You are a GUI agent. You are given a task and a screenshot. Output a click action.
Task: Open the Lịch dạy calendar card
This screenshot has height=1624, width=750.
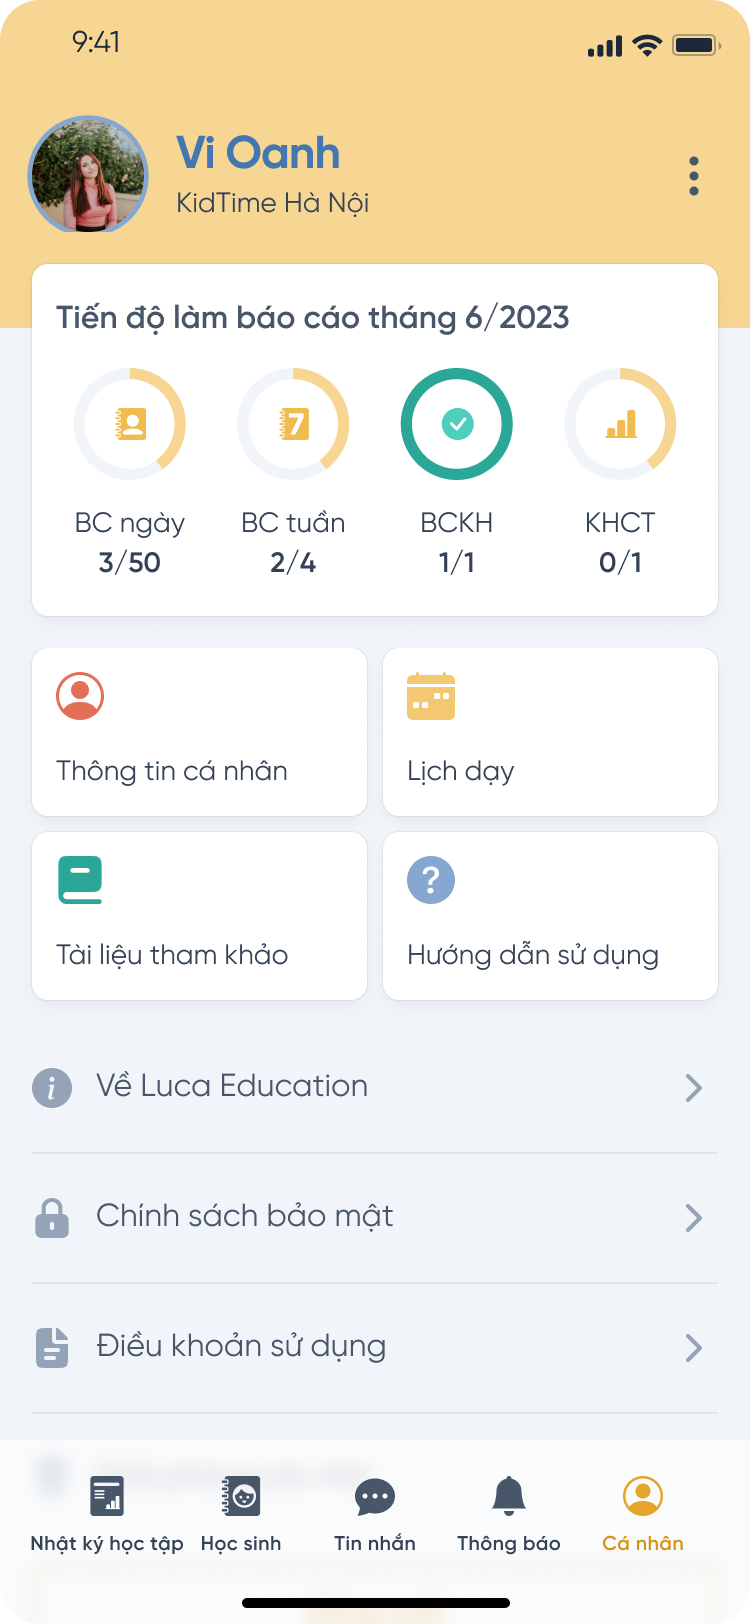click(x=550, y=732)
